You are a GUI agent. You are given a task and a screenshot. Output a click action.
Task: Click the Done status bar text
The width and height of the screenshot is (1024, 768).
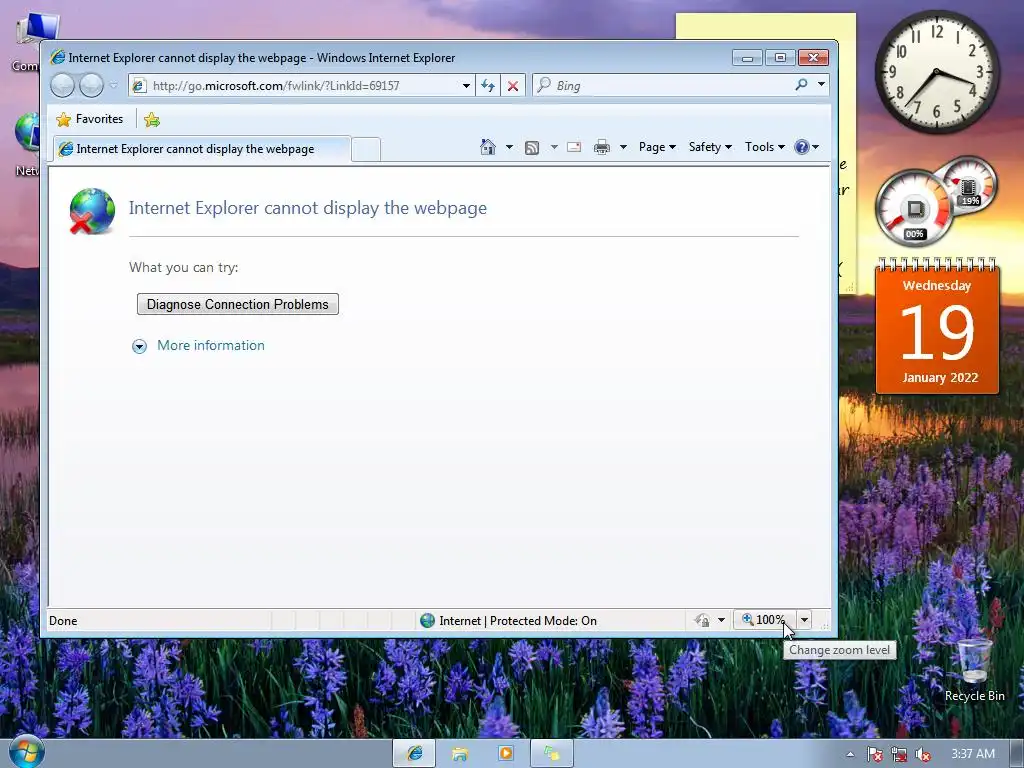63,621
